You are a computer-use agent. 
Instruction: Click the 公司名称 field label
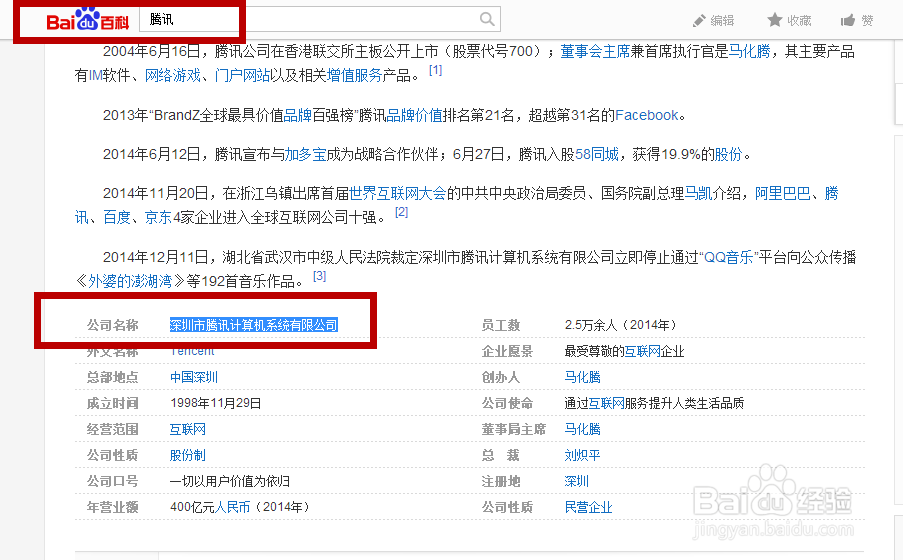tap(113, 325)
